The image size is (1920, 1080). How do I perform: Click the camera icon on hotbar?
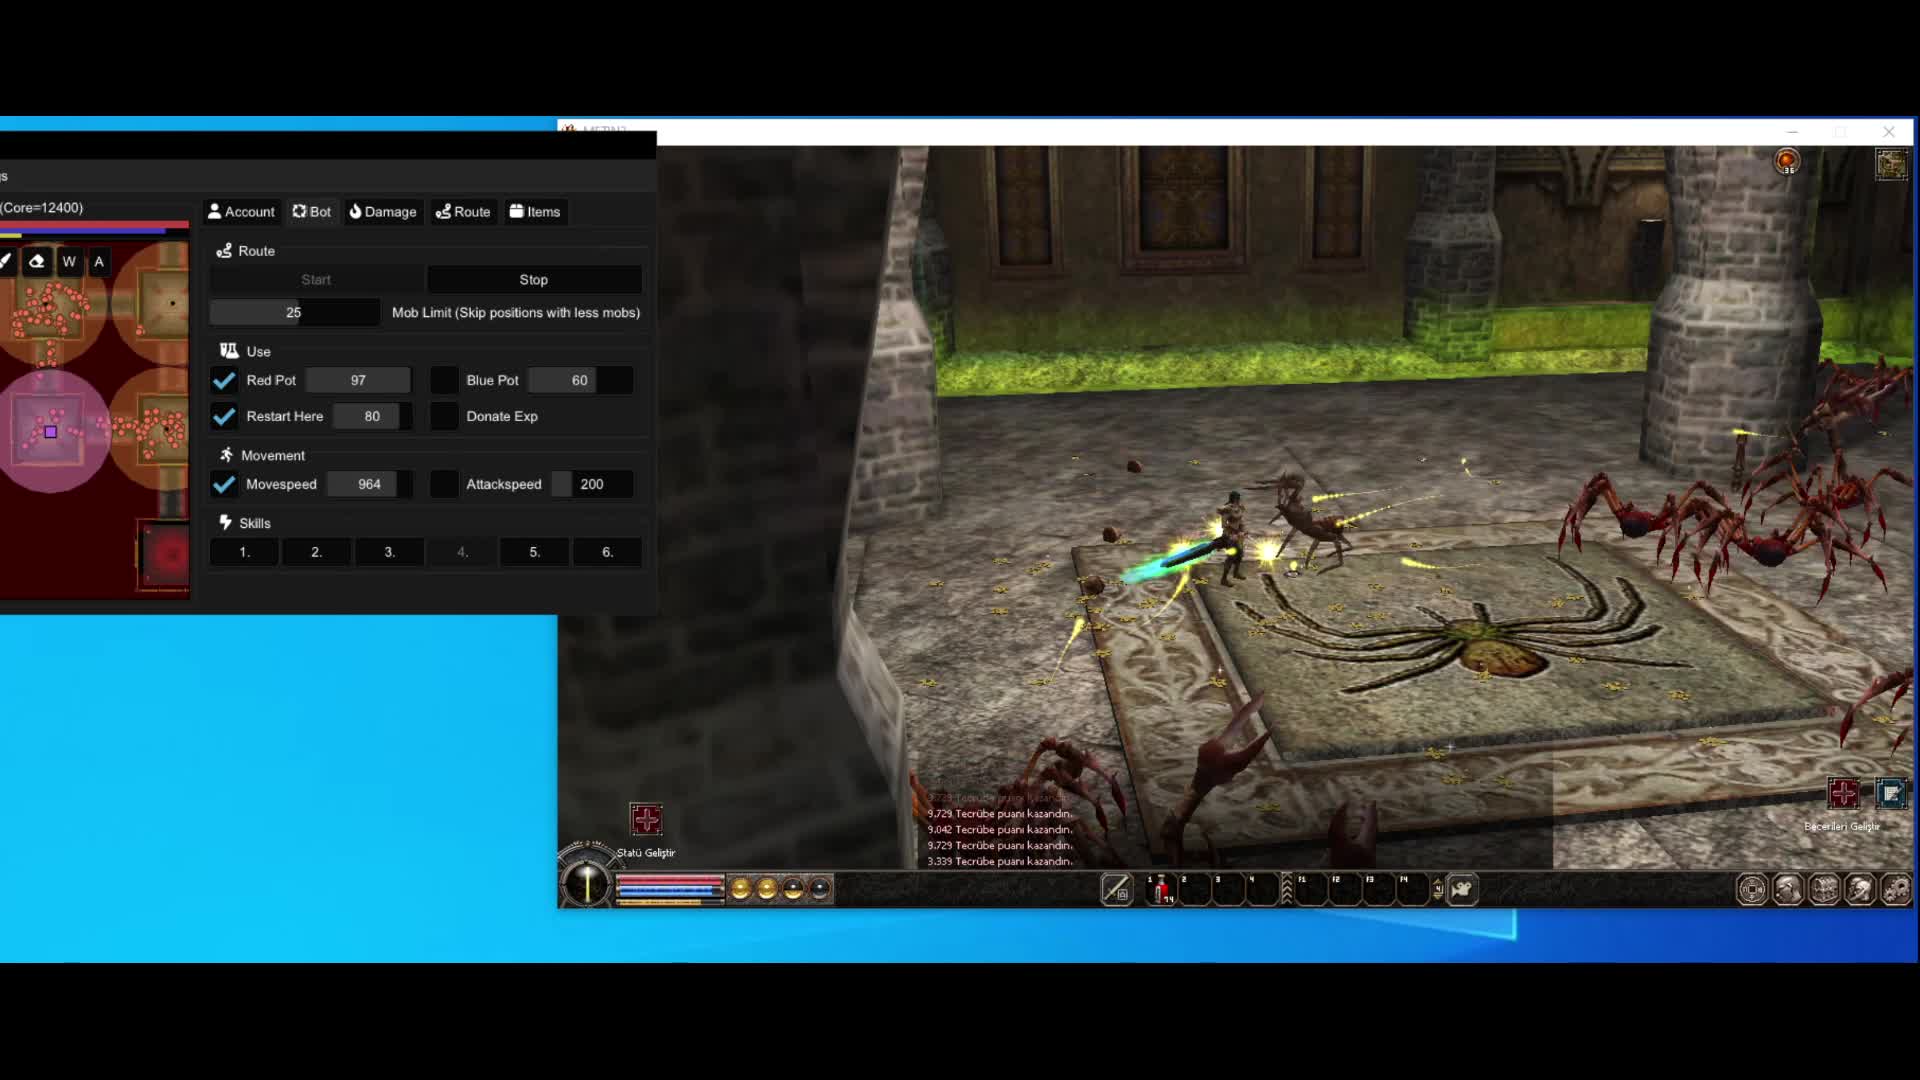pos(1462,889)
